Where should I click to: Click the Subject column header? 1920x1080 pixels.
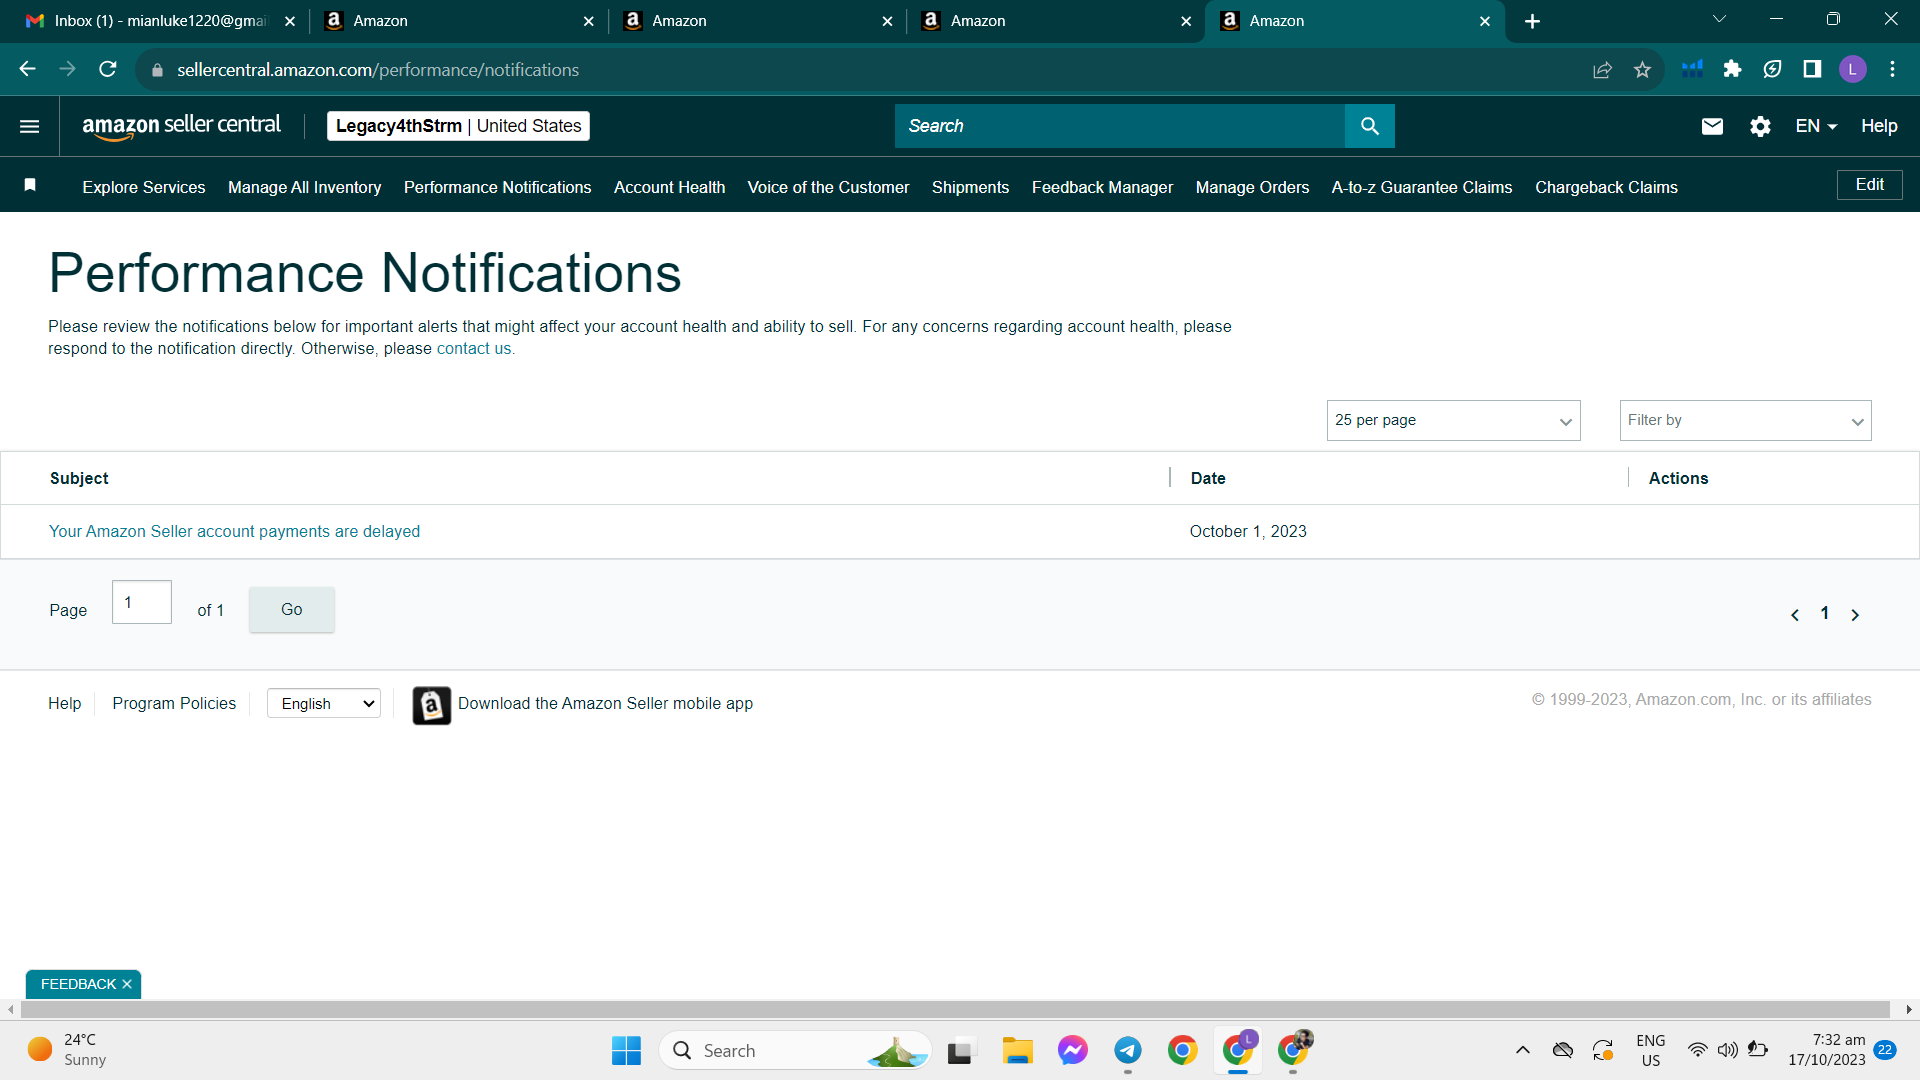coord(79,478)
